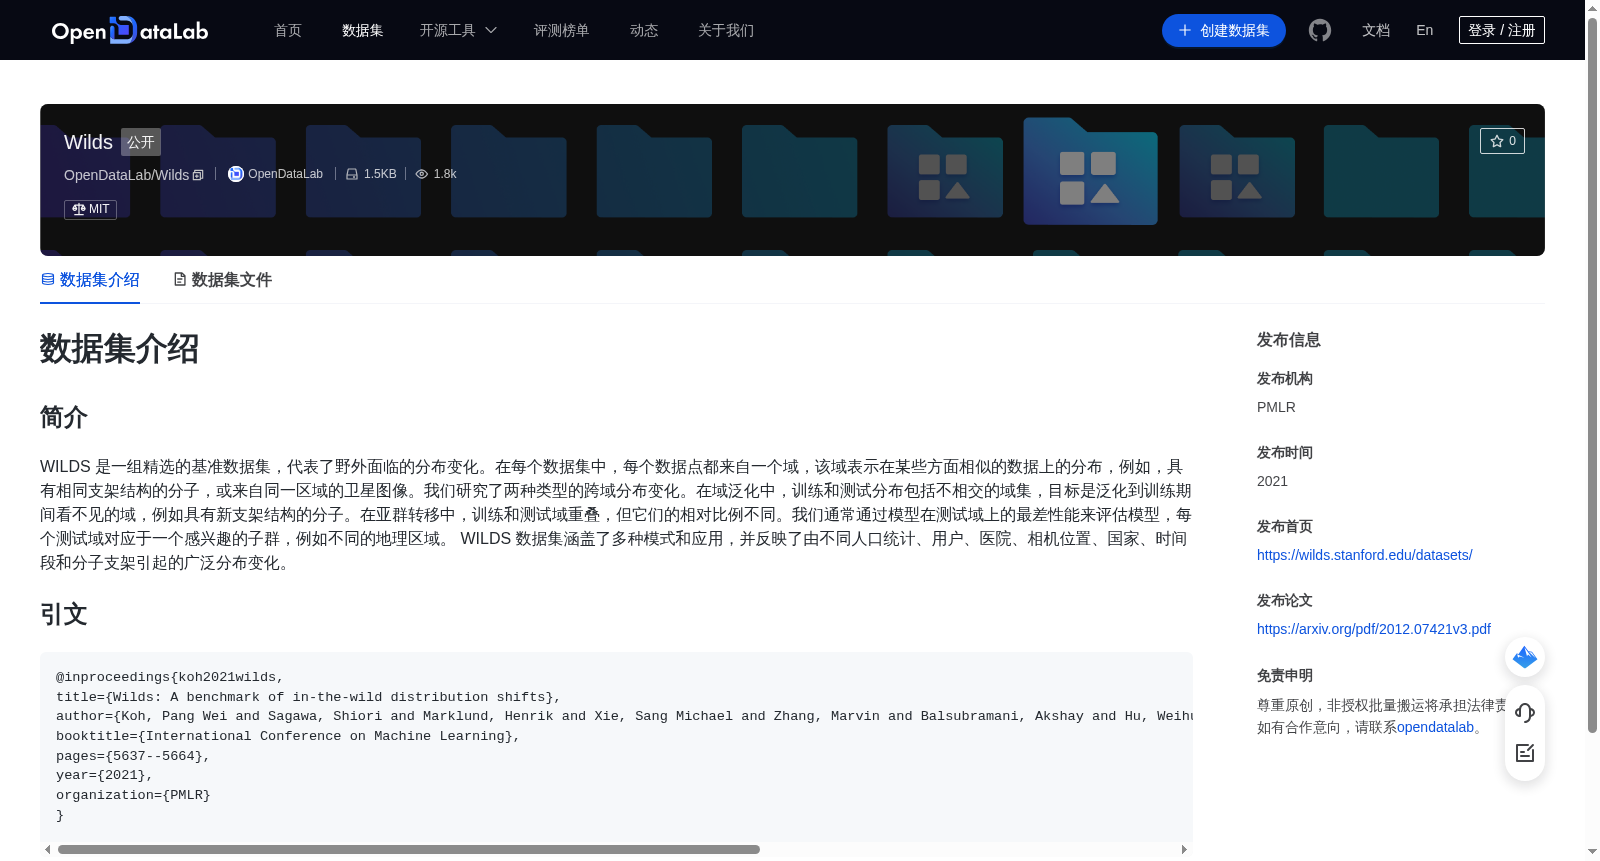Click the Wilds dataset title
The width and height of the screenshot is (1600, 861).
click(x=88, y=142)
